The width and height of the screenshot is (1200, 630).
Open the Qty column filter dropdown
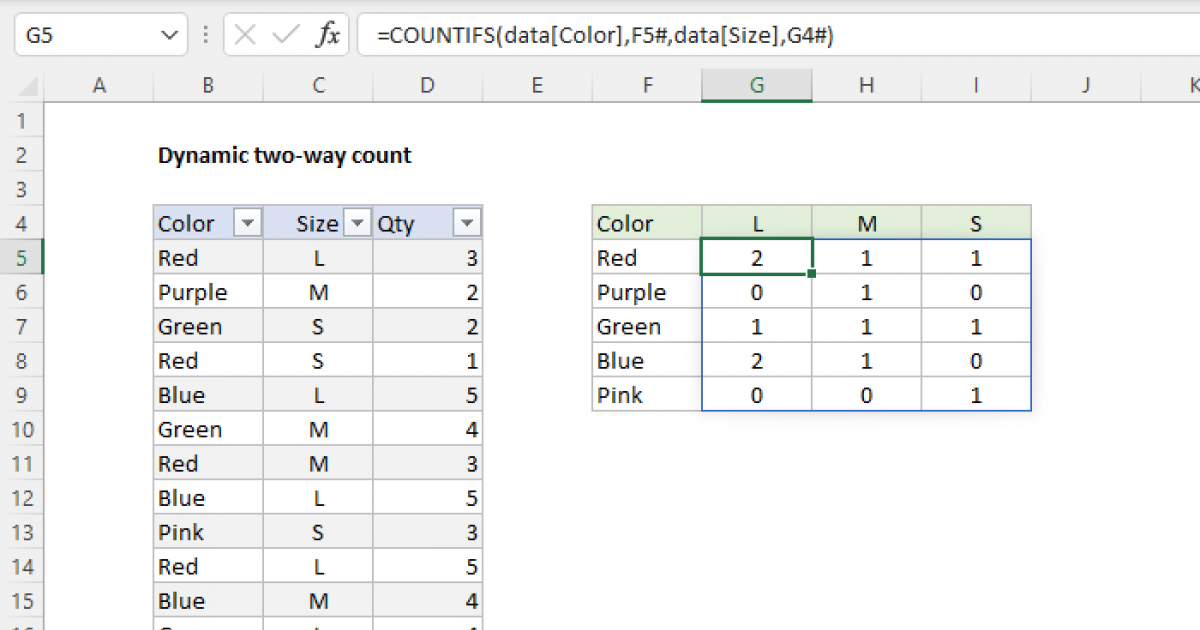tap(465, 222)
